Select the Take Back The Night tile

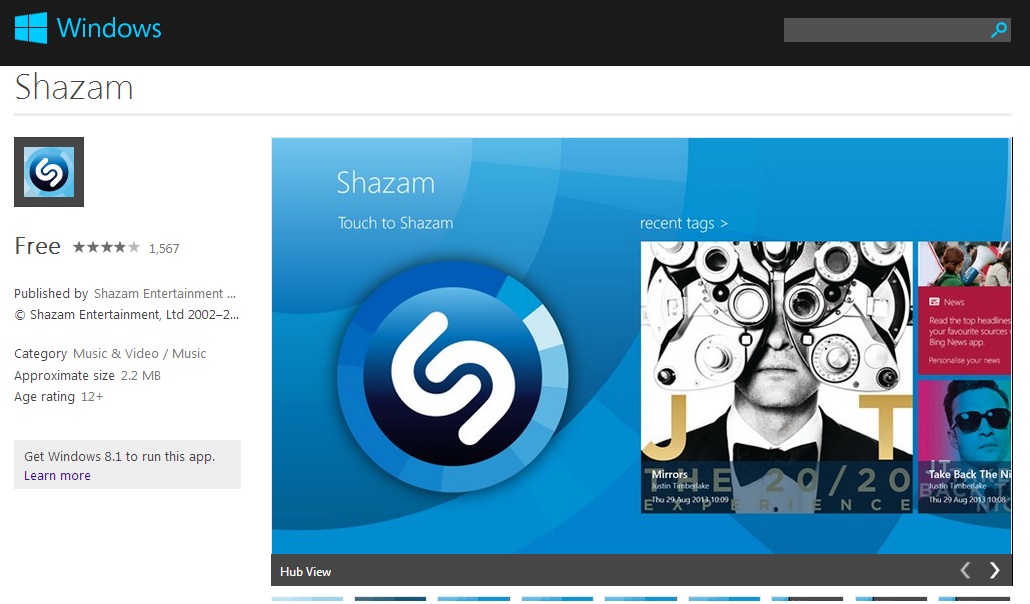pos(964,446)
